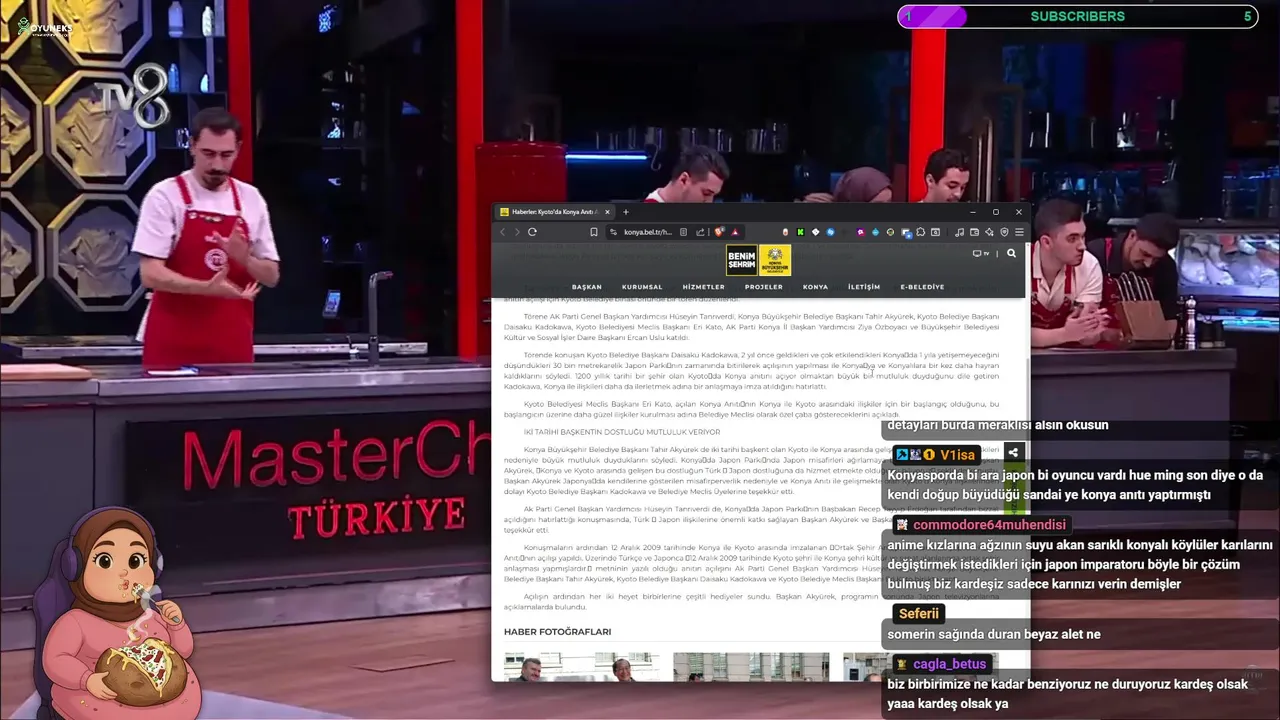Click the share icon beside V1isa
Viewport: 1280px width, 720px height.
click(1013, 454)
